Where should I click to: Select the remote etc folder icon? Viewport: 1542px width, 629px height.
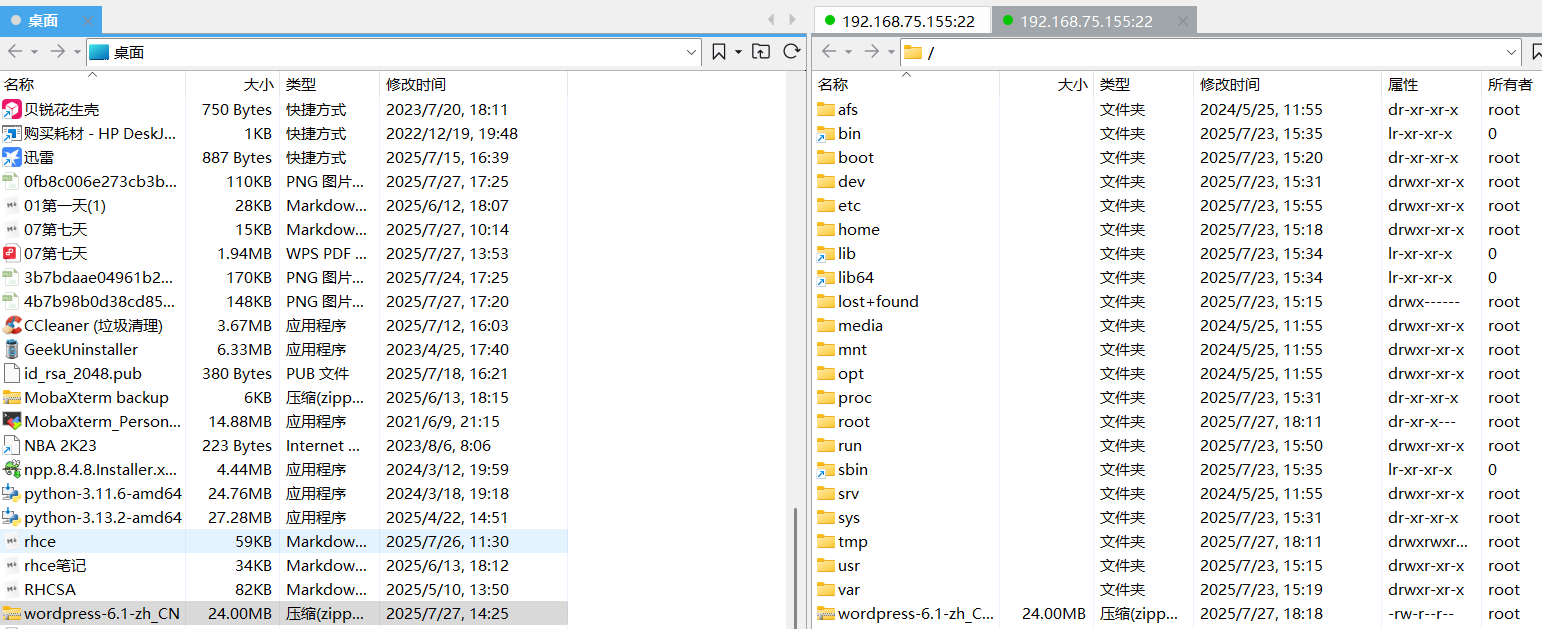point(826,205)
